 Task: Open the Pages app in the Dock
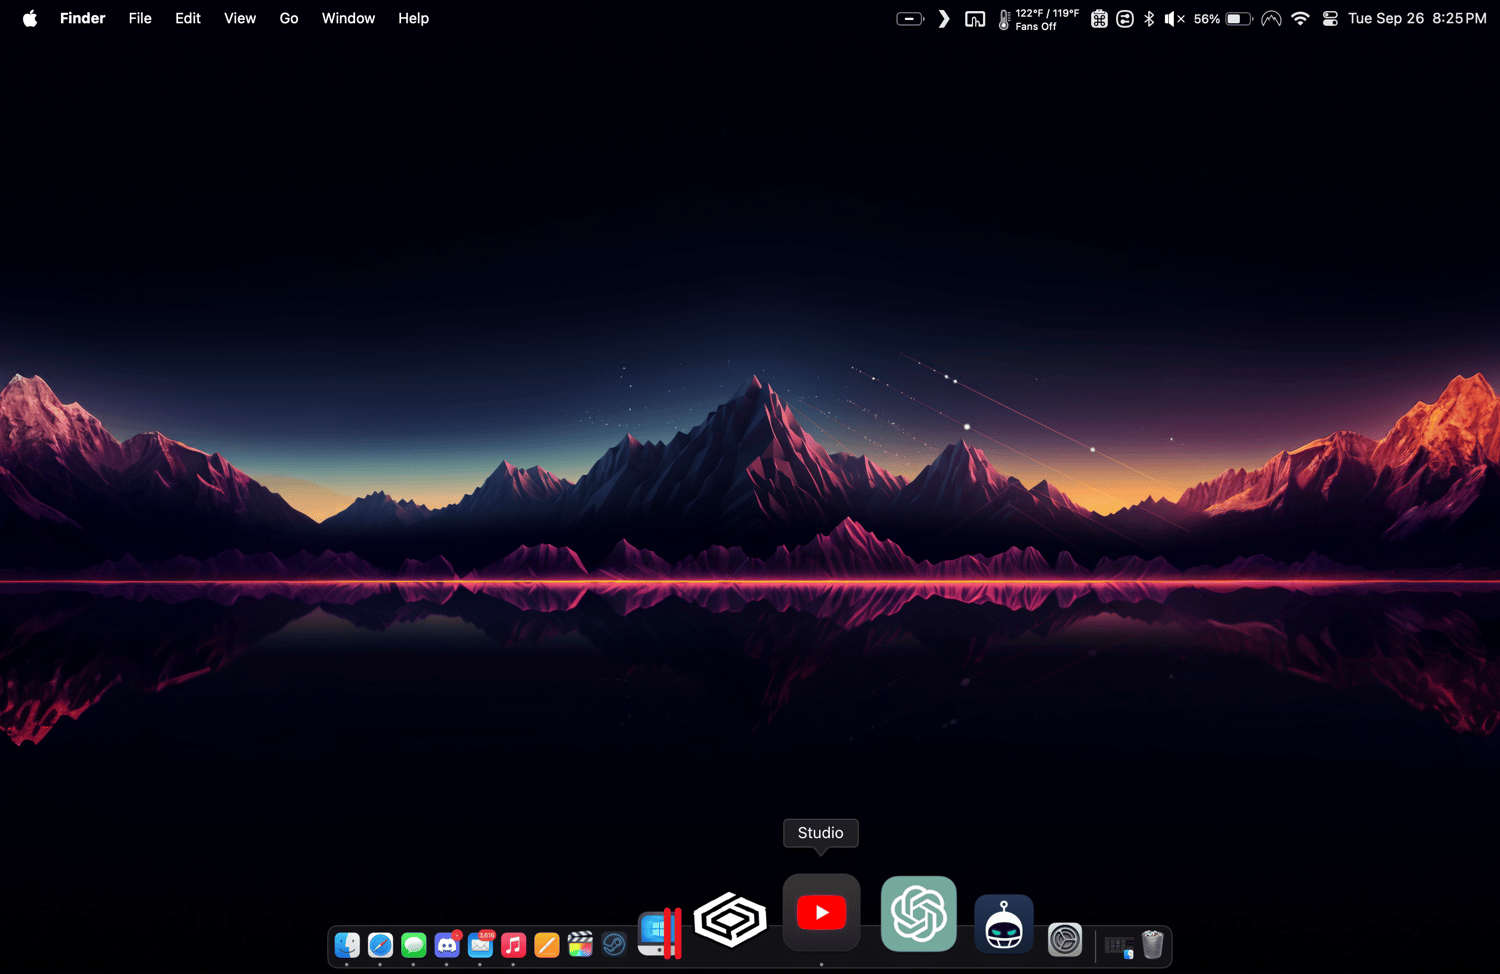tap(546, 944)
